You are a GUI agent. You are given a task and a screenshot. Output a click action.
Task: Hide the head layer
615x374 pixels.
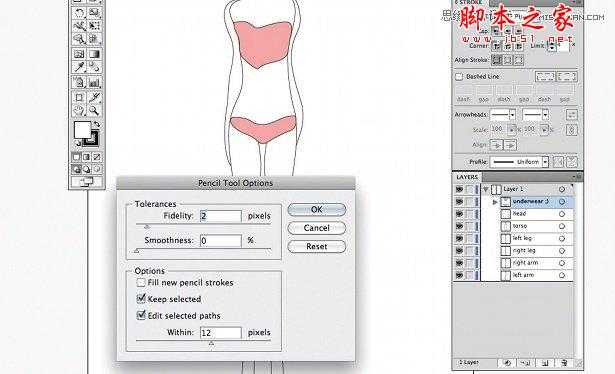click(459, 214)
